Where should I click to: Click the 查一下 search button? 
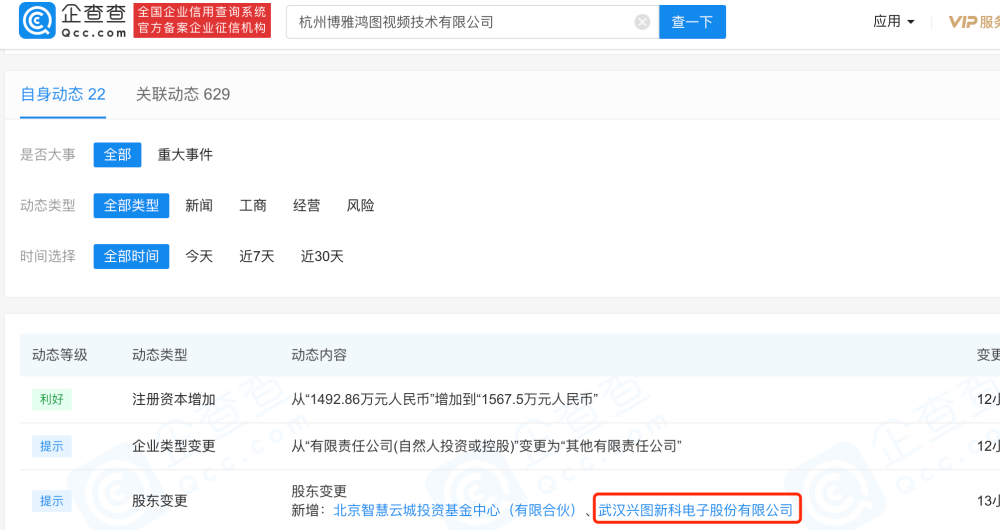coord(692,22)
